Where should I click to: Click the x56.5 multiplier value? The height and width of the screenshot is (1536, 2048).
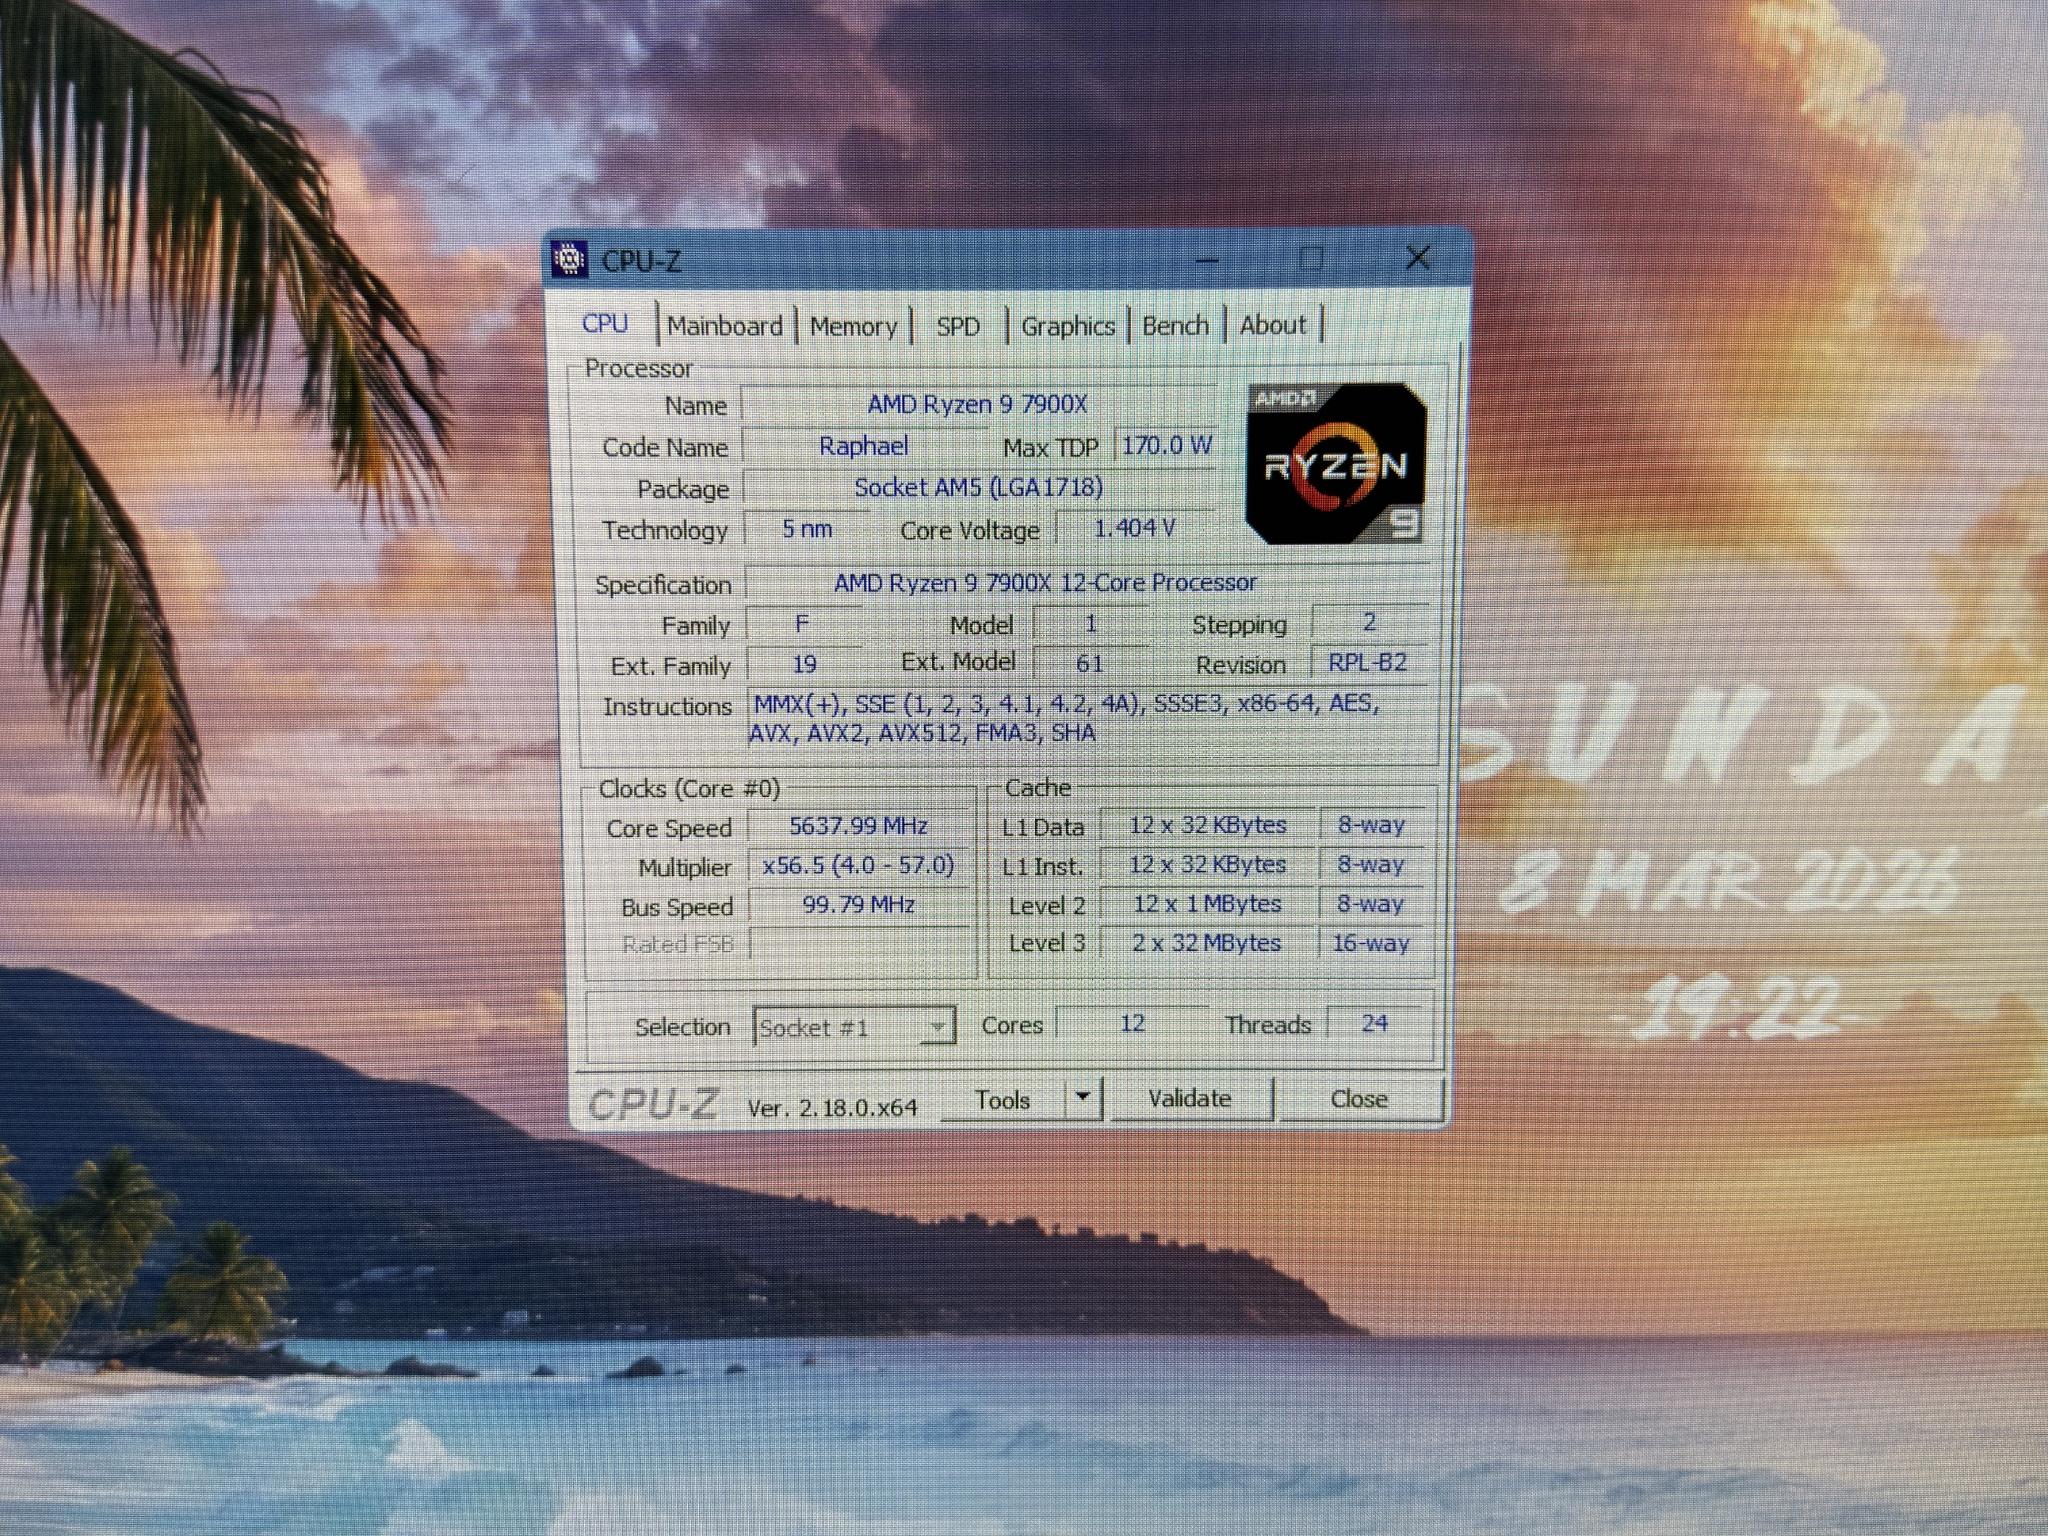859,865
